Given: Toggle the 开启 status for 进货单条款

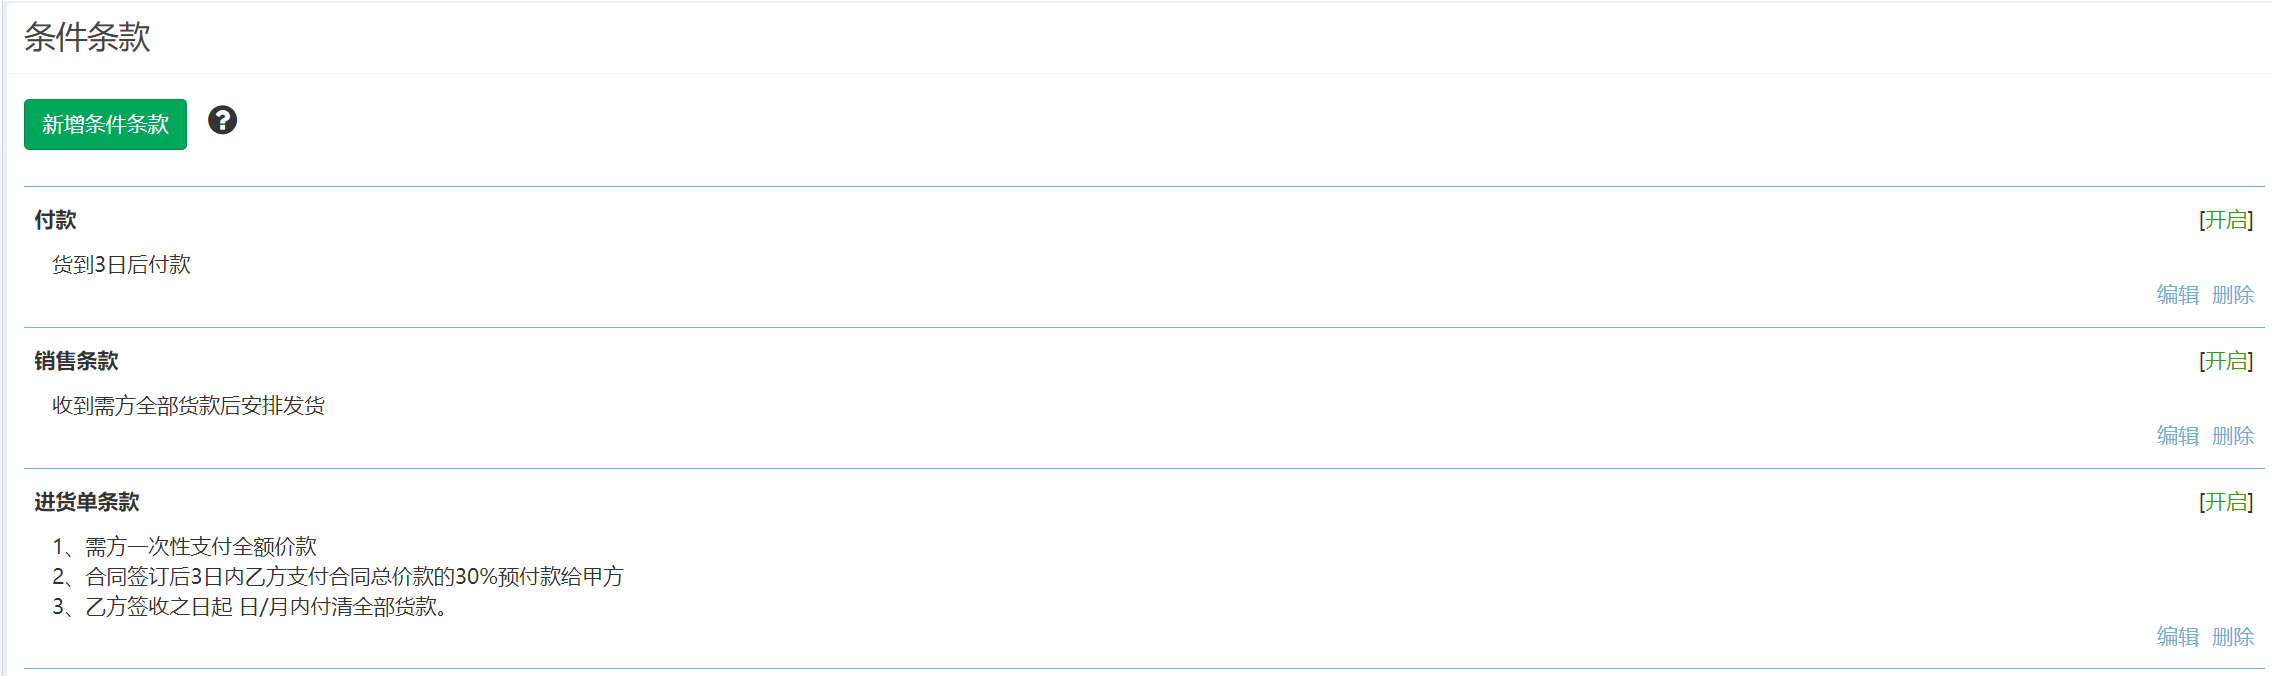Looking at the screenshot, I should [x=2226, y=502].
